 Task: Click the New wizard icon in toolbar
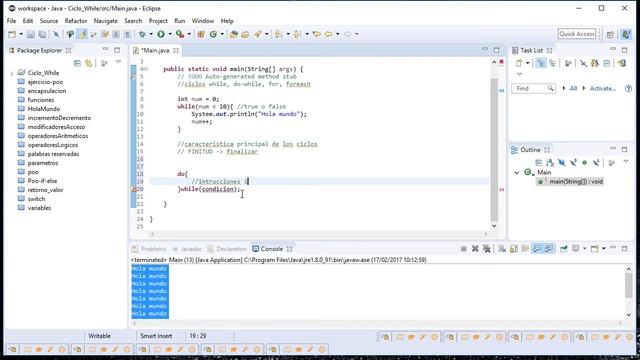point(12,34)
